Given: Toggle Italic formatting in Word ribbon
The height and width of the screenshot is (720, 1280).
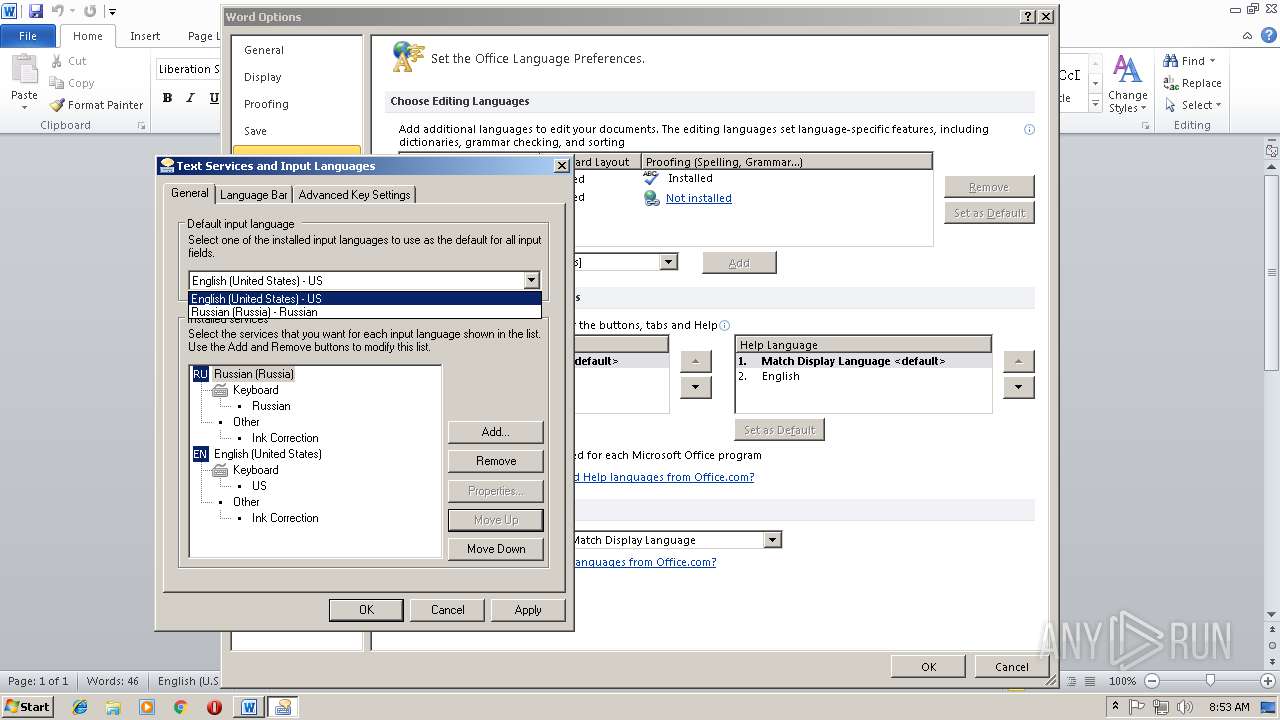Looking at the screenshot, I should click(191, 97).
